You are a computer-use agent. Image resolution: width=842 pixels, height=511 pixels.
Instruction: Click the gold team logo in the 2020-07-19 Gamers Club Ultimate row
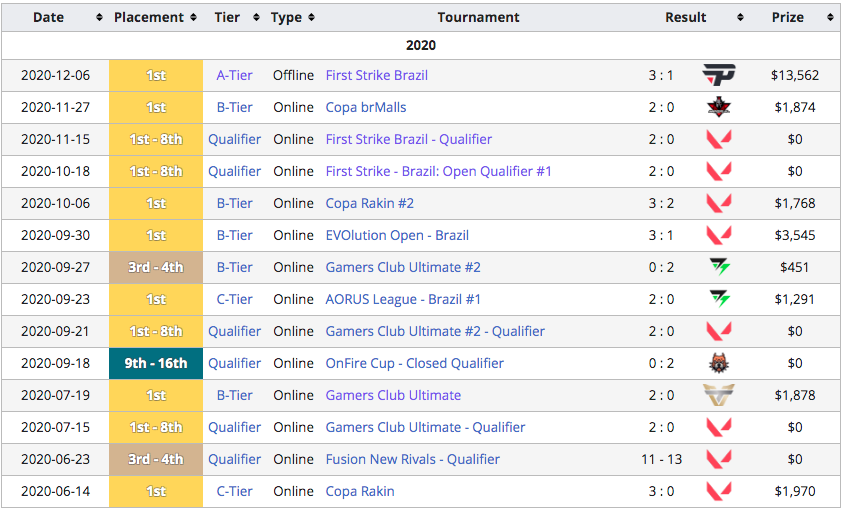pyautogui.click(x=718, y=395)
